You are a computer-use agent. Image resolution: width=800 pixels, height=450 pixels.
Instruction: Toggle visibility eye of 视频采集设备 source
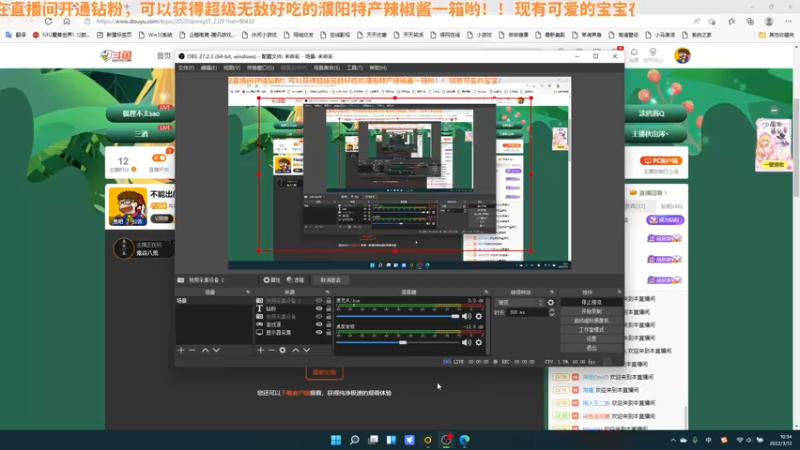(x=319, y=317)
